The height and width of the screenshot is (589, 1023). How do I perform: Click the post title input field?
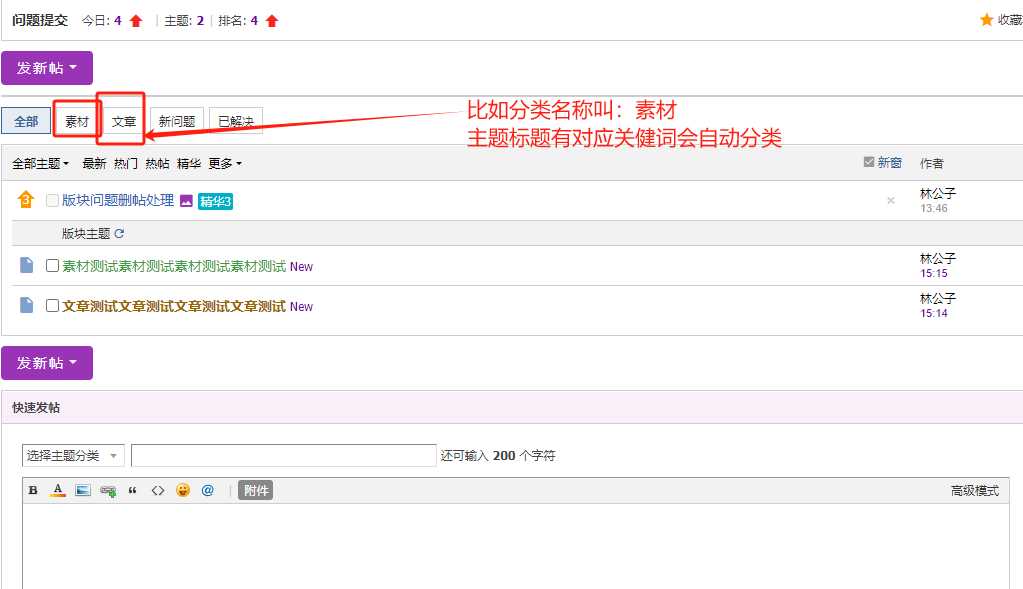click(284, 455)
